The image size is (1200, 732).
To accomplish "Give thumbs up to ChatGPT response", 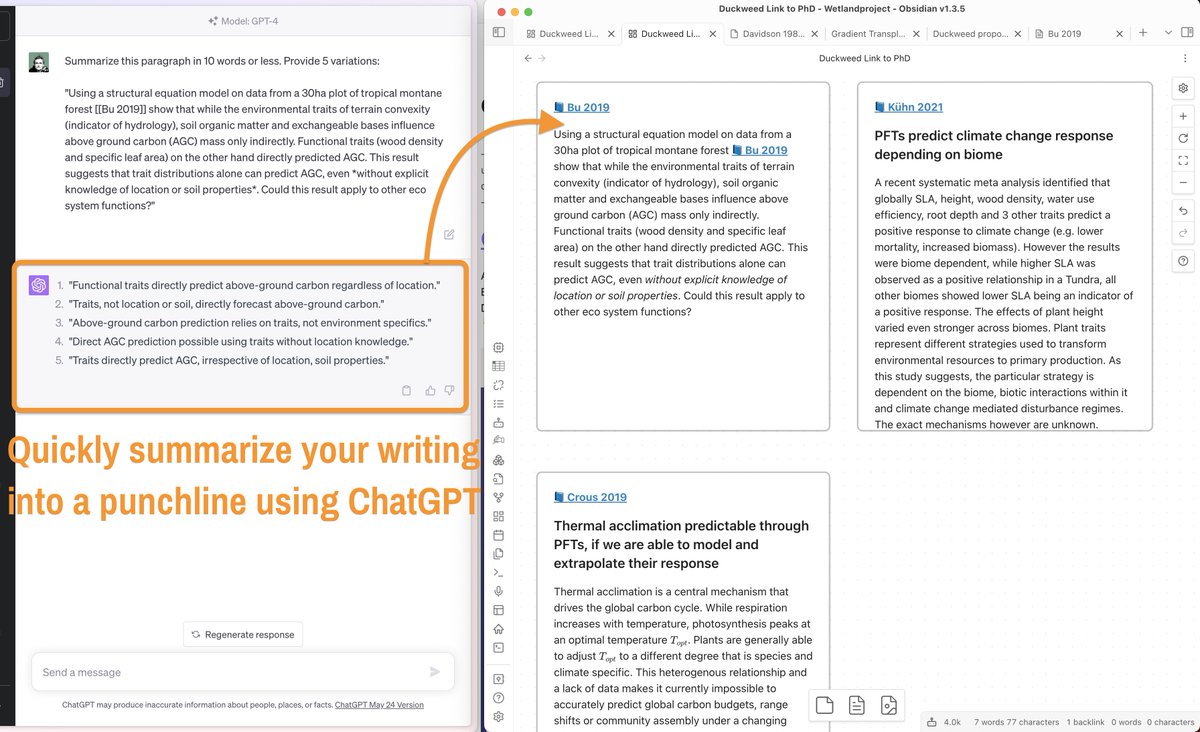I will (429, 390).
